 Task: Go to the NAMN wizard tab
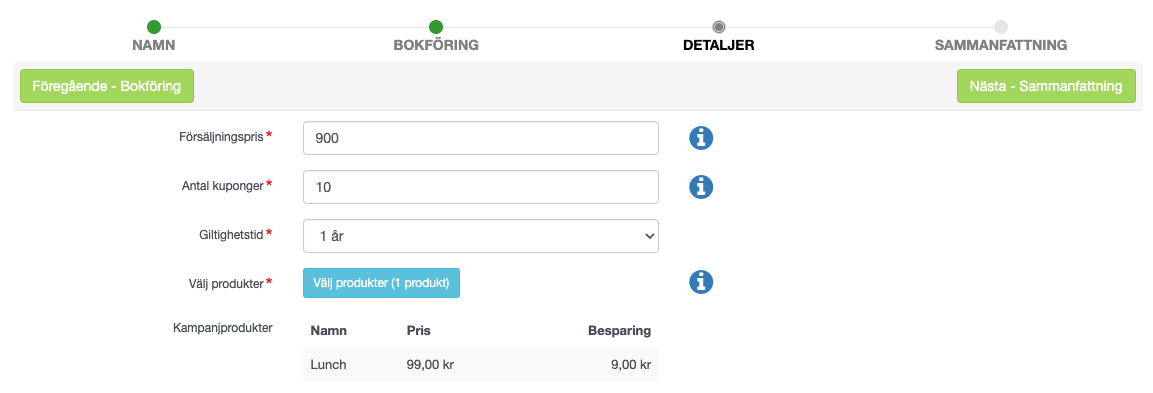[x=154, y=46]
